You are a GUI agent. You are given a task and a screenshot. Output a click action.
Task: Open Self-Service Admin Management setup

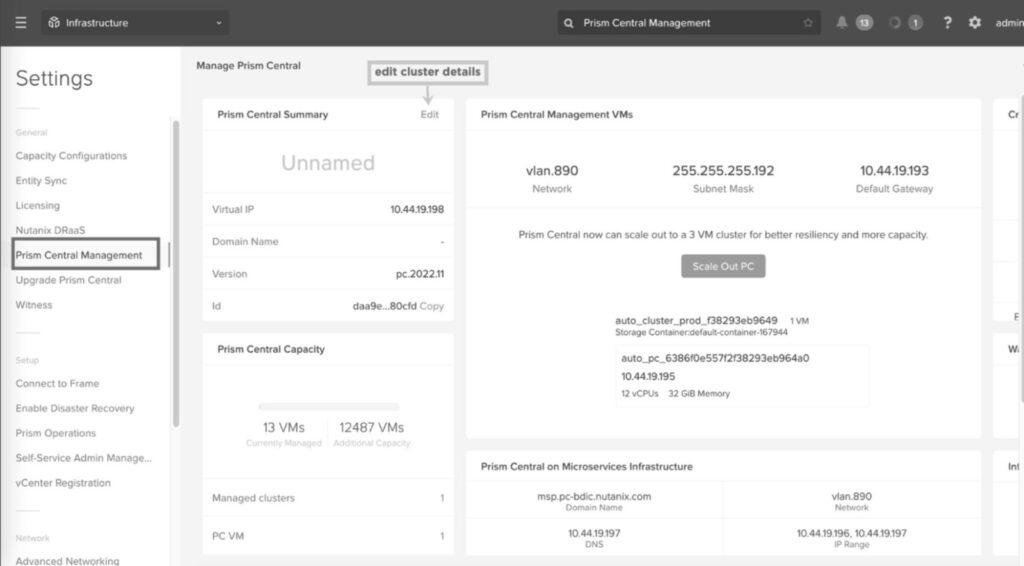point(84,458)
